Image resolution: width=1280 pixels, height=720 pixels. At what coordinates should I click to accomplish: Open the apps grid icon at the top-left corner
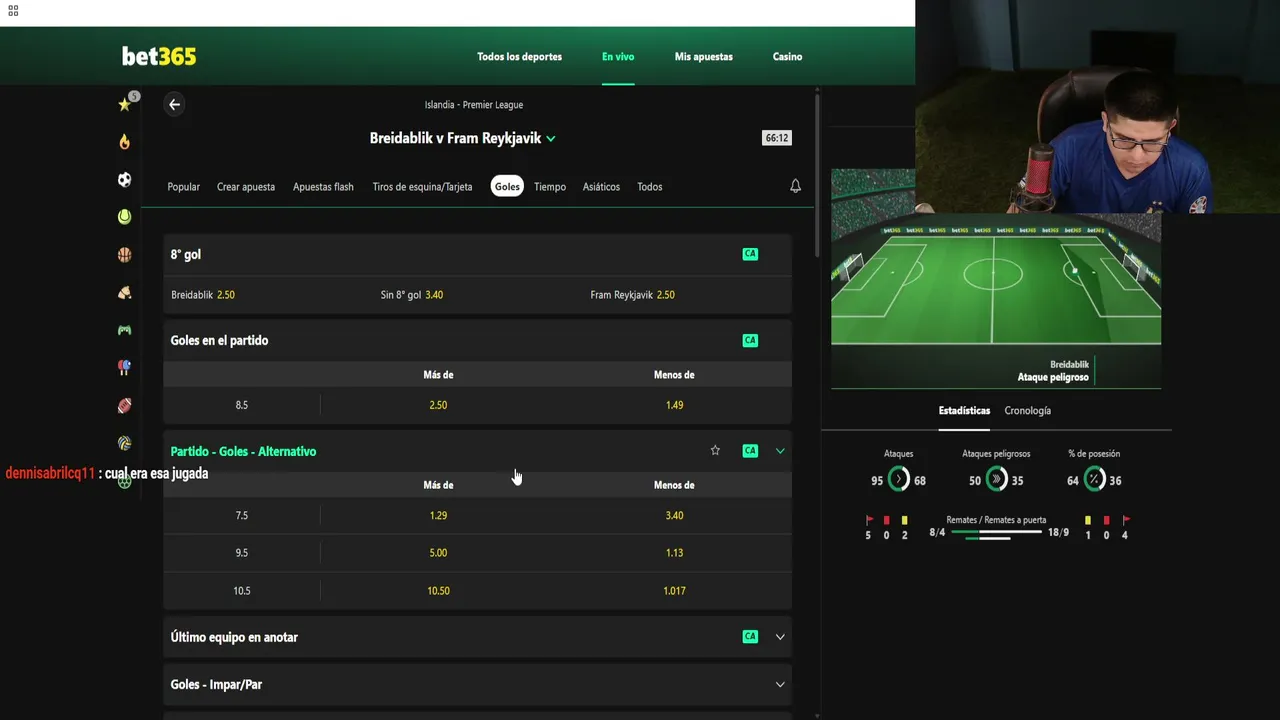click(x=13, y=11)
